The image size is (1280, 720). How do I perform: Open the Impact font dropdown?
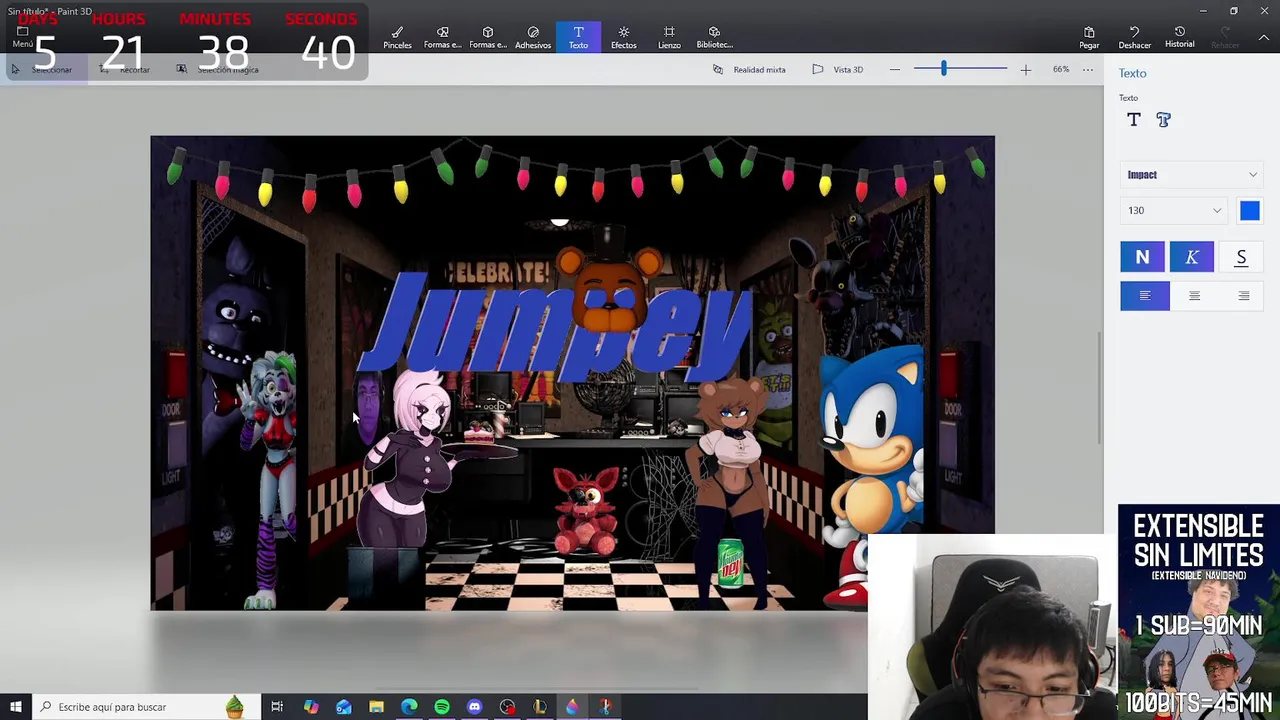coord(1191,175)
